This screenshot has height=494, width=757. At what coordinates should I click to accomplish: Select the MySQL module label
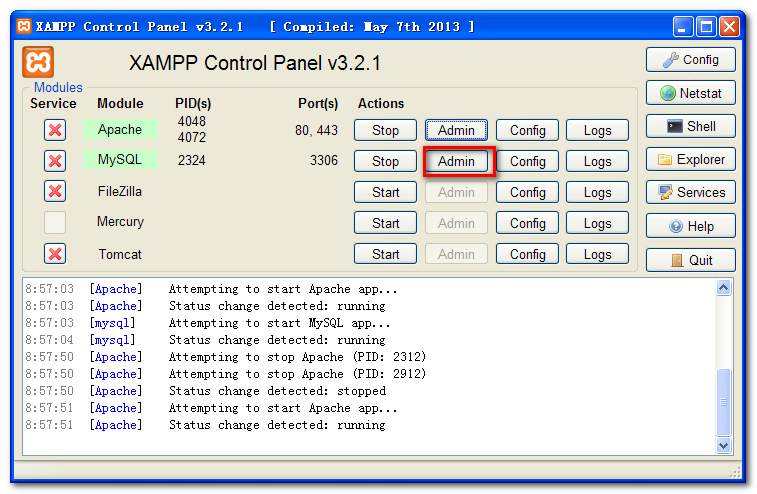(120, 159)
